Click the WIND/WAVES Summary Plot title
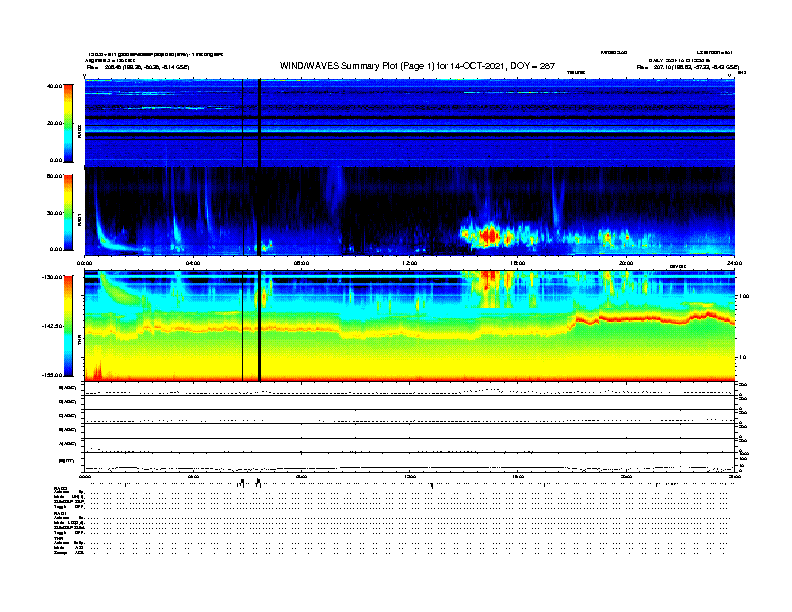 tap(417, 66)
